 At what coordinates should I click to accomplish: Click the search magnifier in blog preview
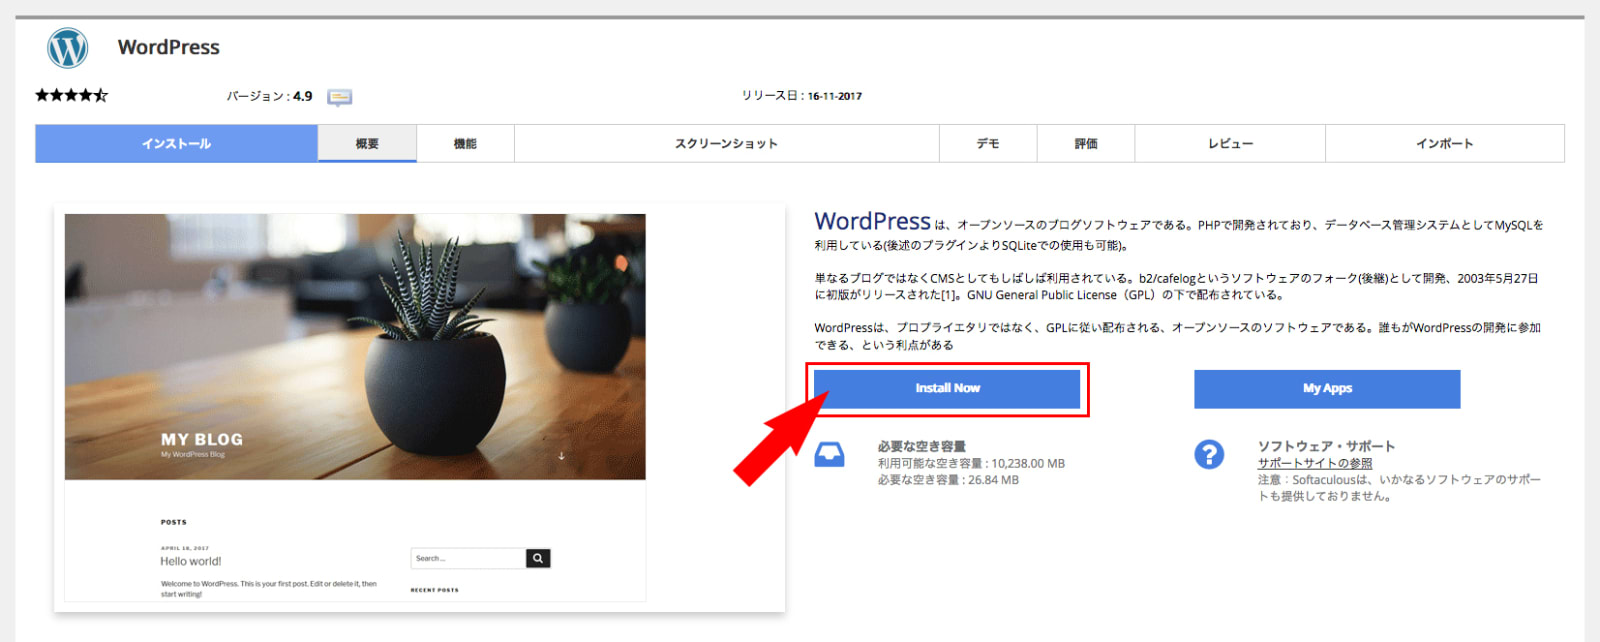pos(538,558)
